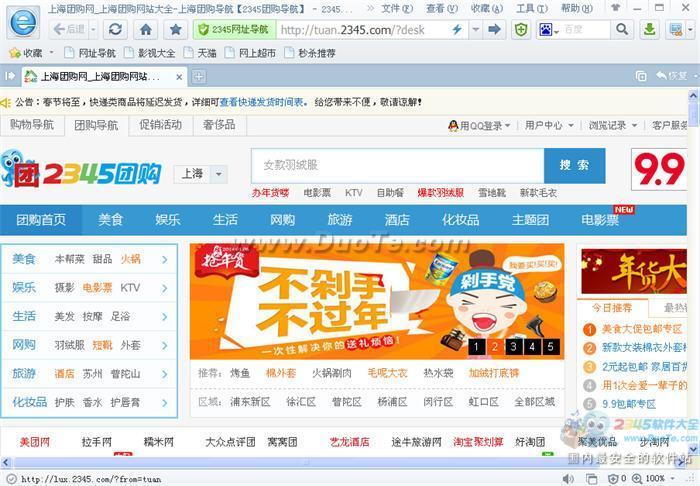Viewport: 700px width, 486px height.
Task: Open the 美团网 site link
Action: (34, 442)
